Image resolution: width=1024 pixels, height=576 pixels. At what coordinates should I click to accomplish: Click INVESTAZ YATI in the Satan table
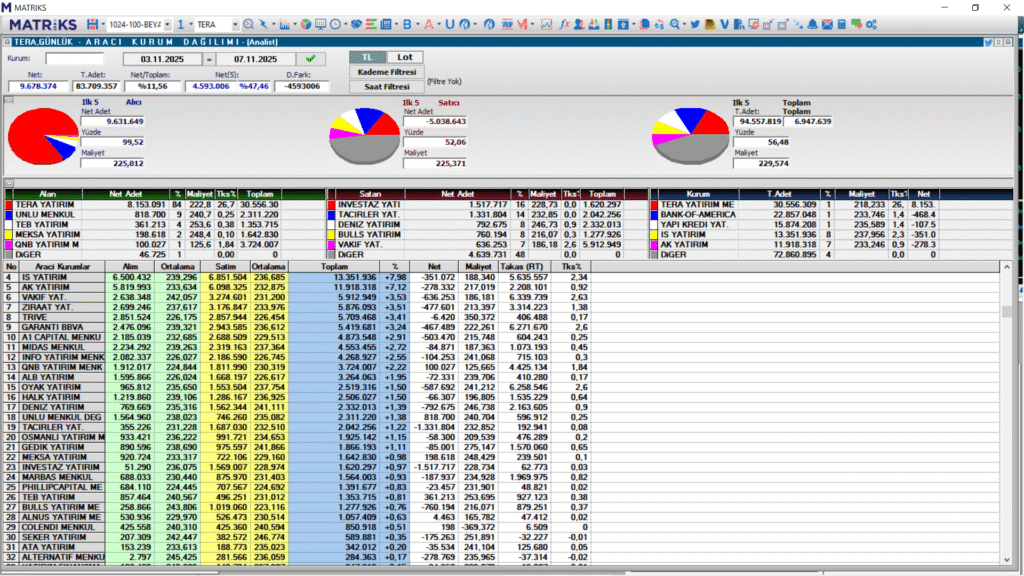click(x=369, y=204)
